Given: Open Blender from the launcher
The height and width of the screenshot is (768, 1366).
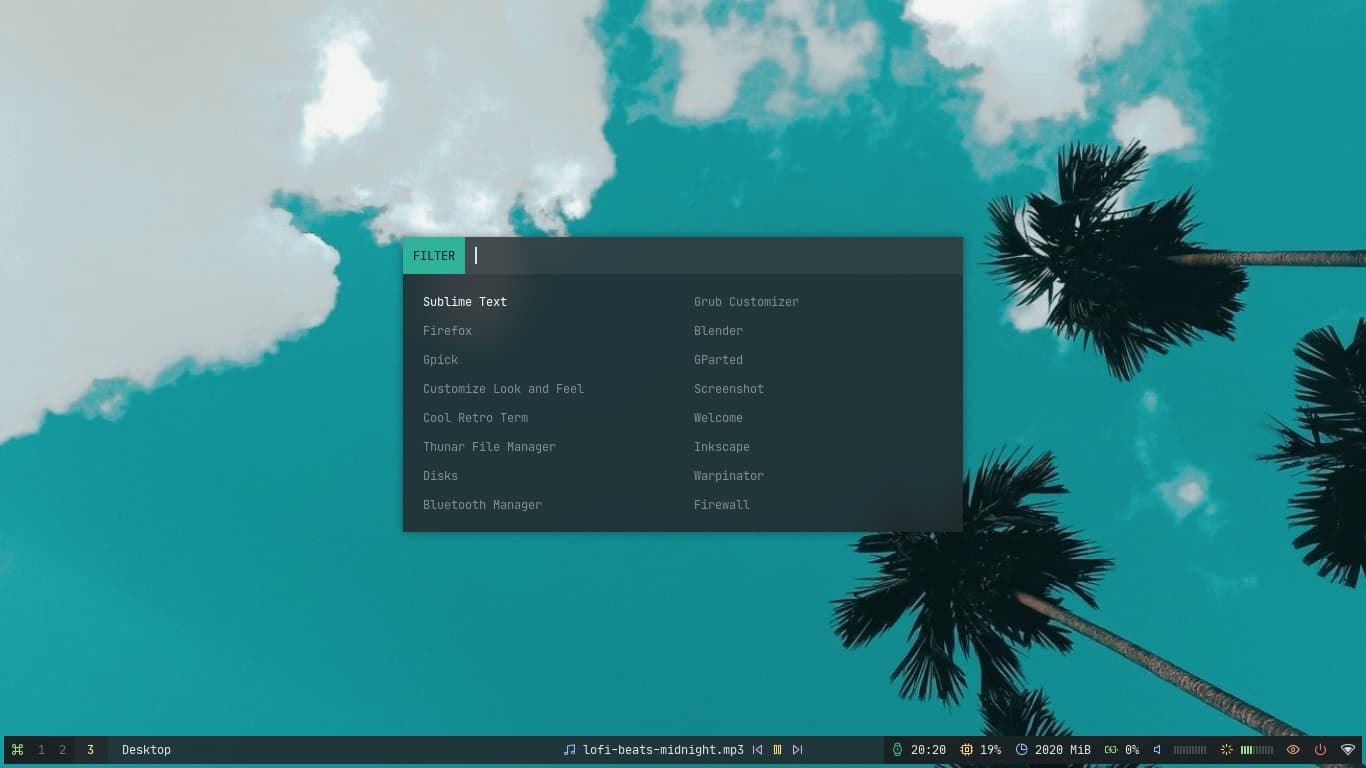Looking at the screenshot, I should (x=718, y=331).
